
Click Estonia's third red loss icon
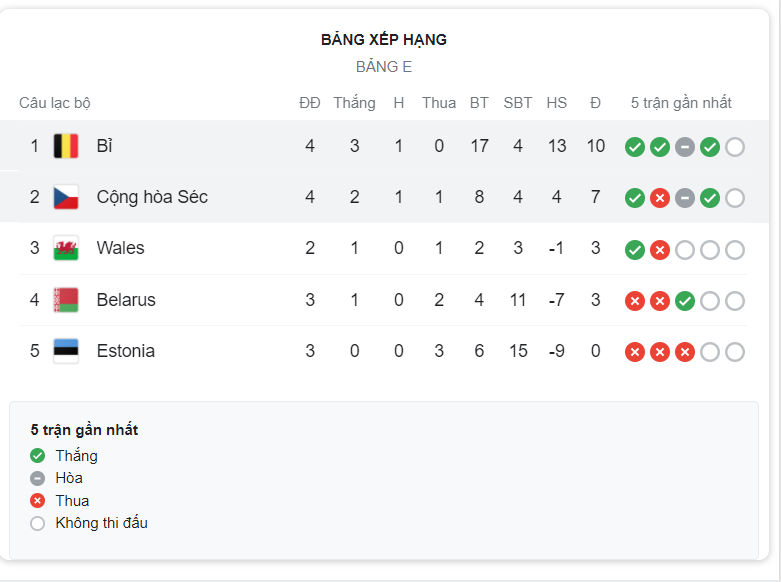685,352
